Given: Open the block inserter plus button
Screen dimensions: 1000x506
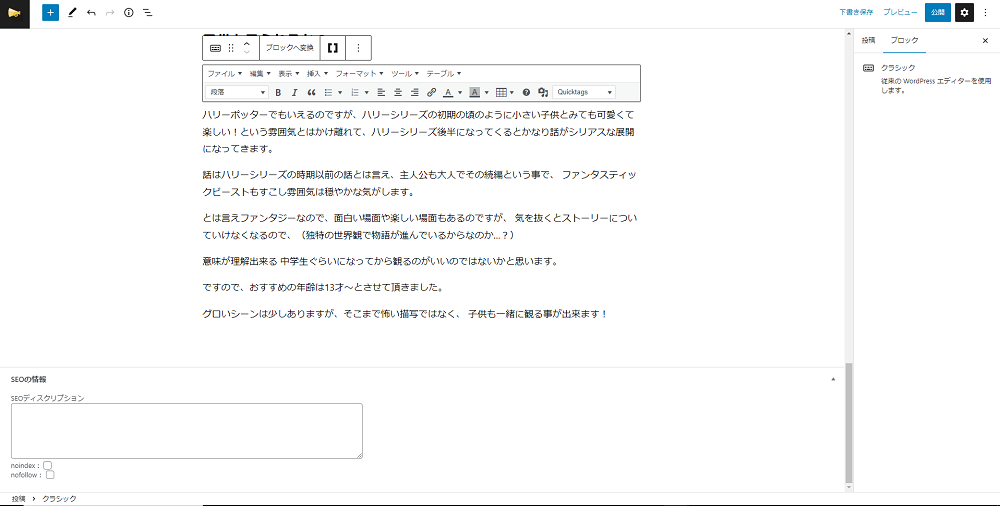Looking at the screenshot, I should click(x=50, y=12).
